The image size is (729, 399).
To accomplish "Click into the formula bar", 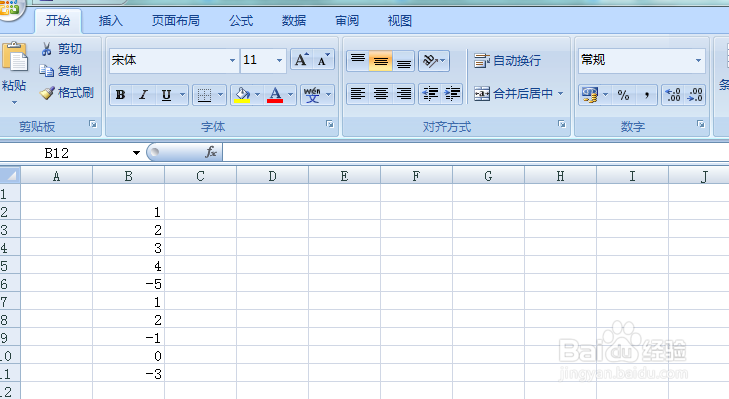I will click(476, 153).
